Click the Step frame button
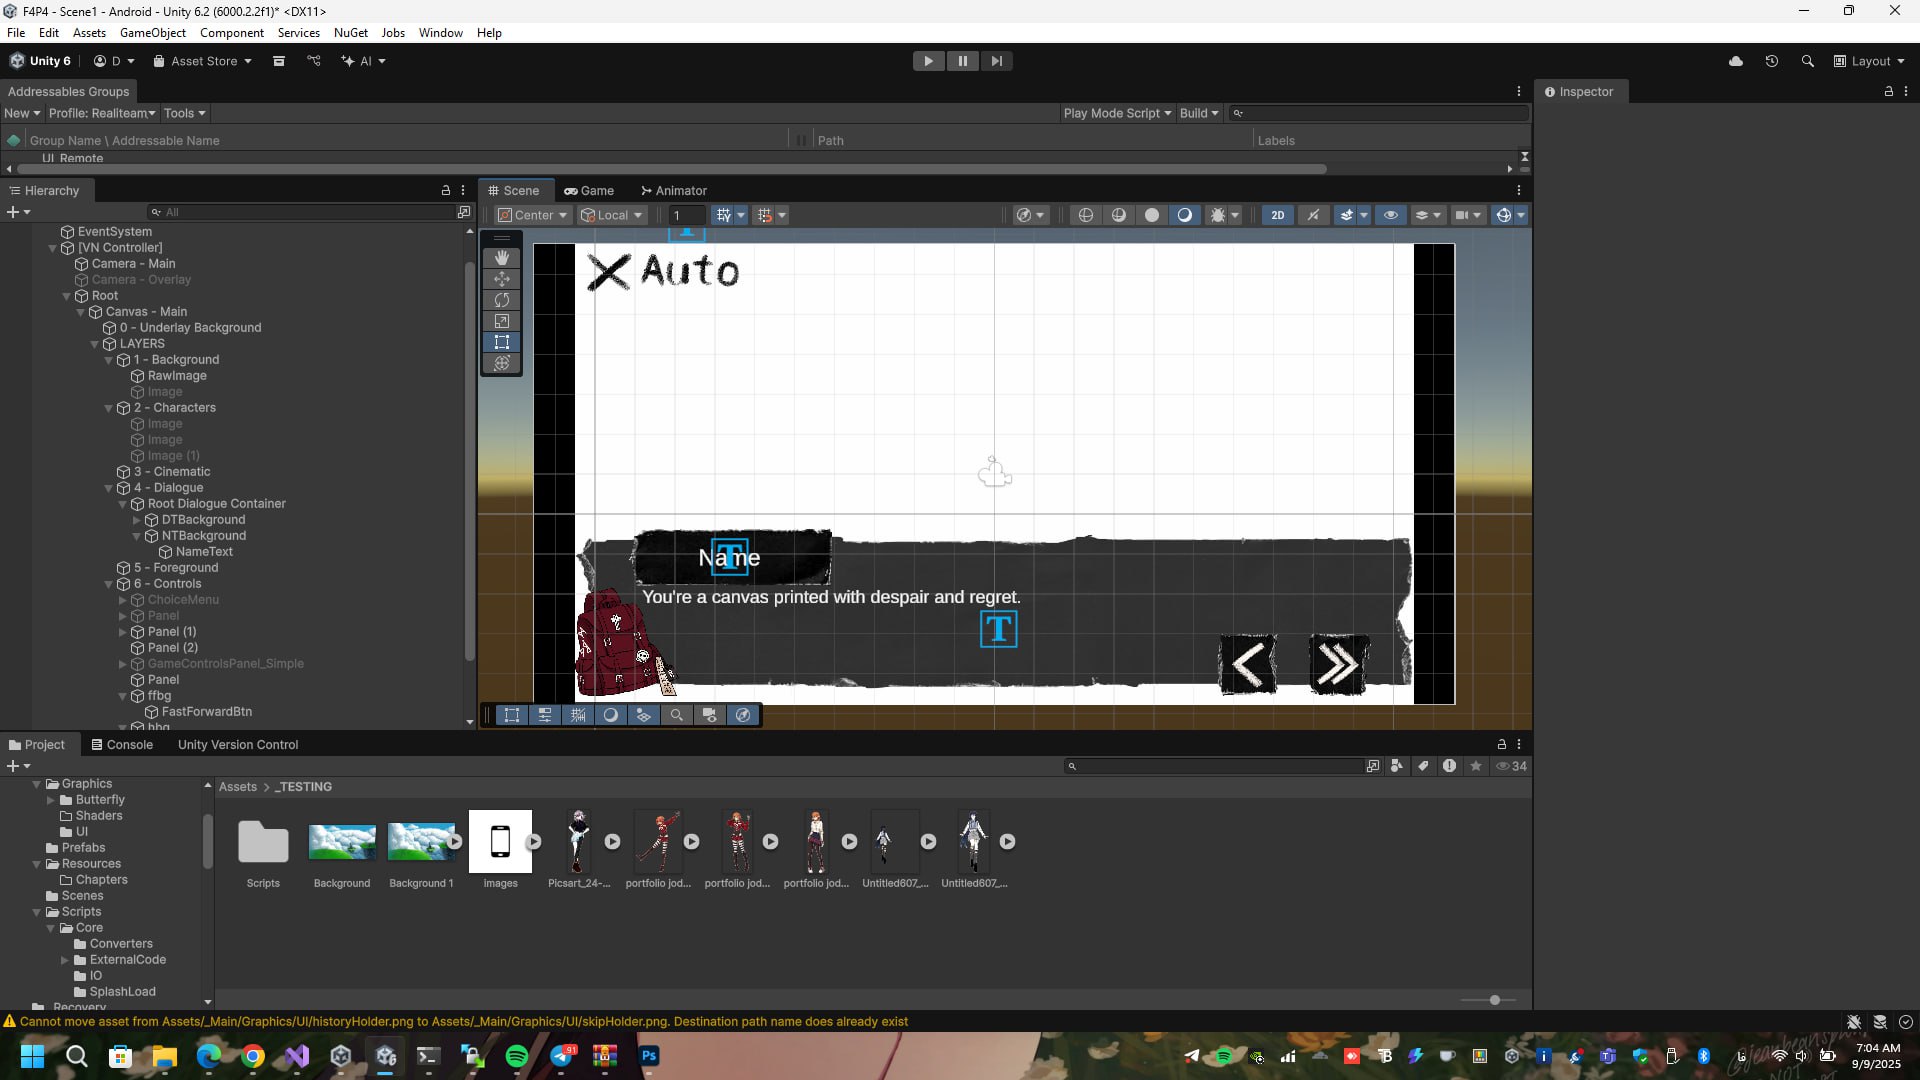Viewport: 1920px width, 1080px height. 996,61
